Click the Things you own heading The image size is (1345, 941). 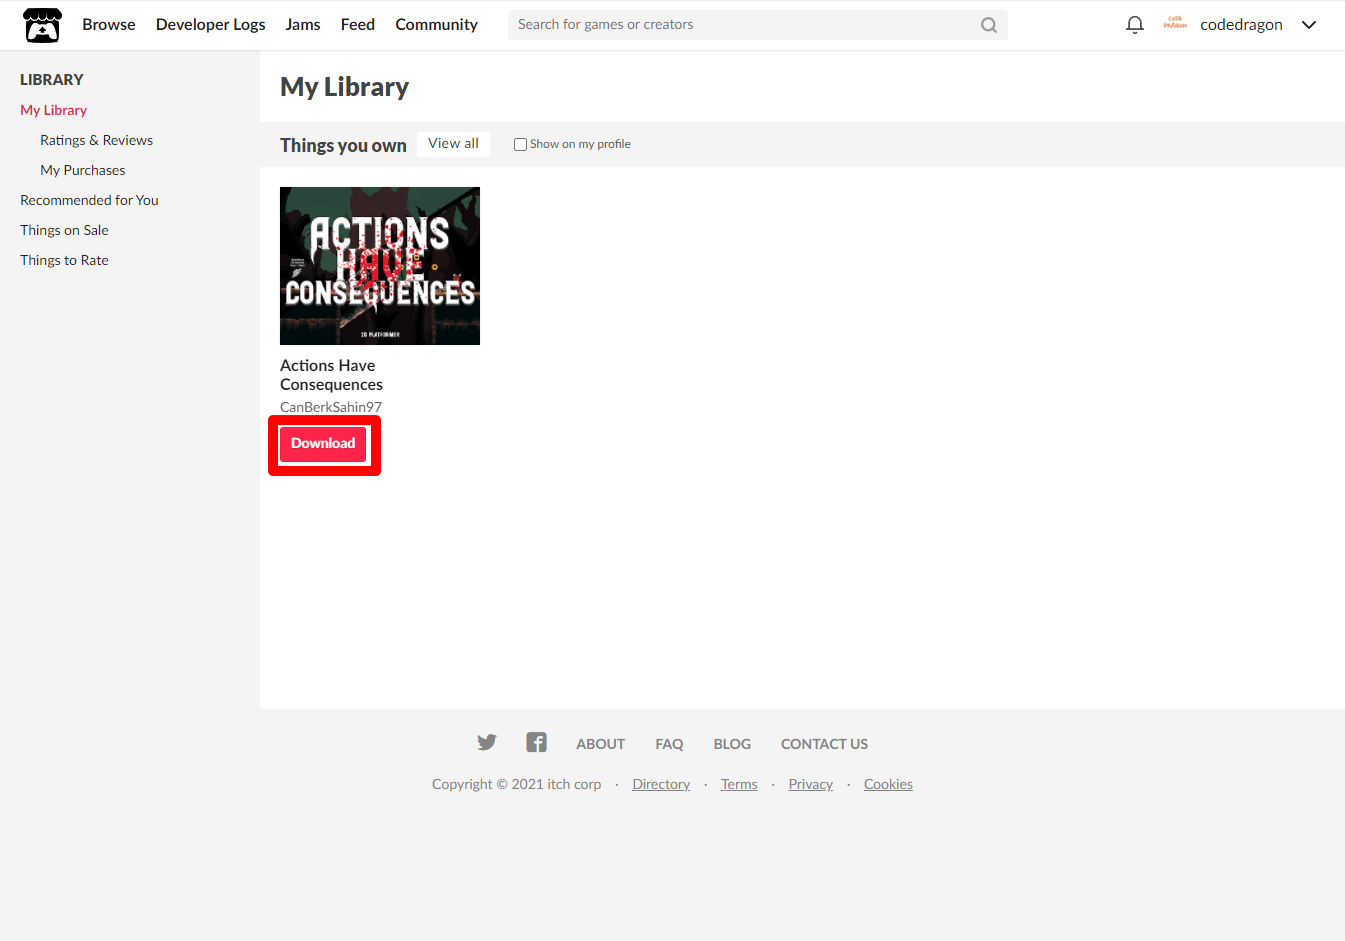tap(343, 145)
